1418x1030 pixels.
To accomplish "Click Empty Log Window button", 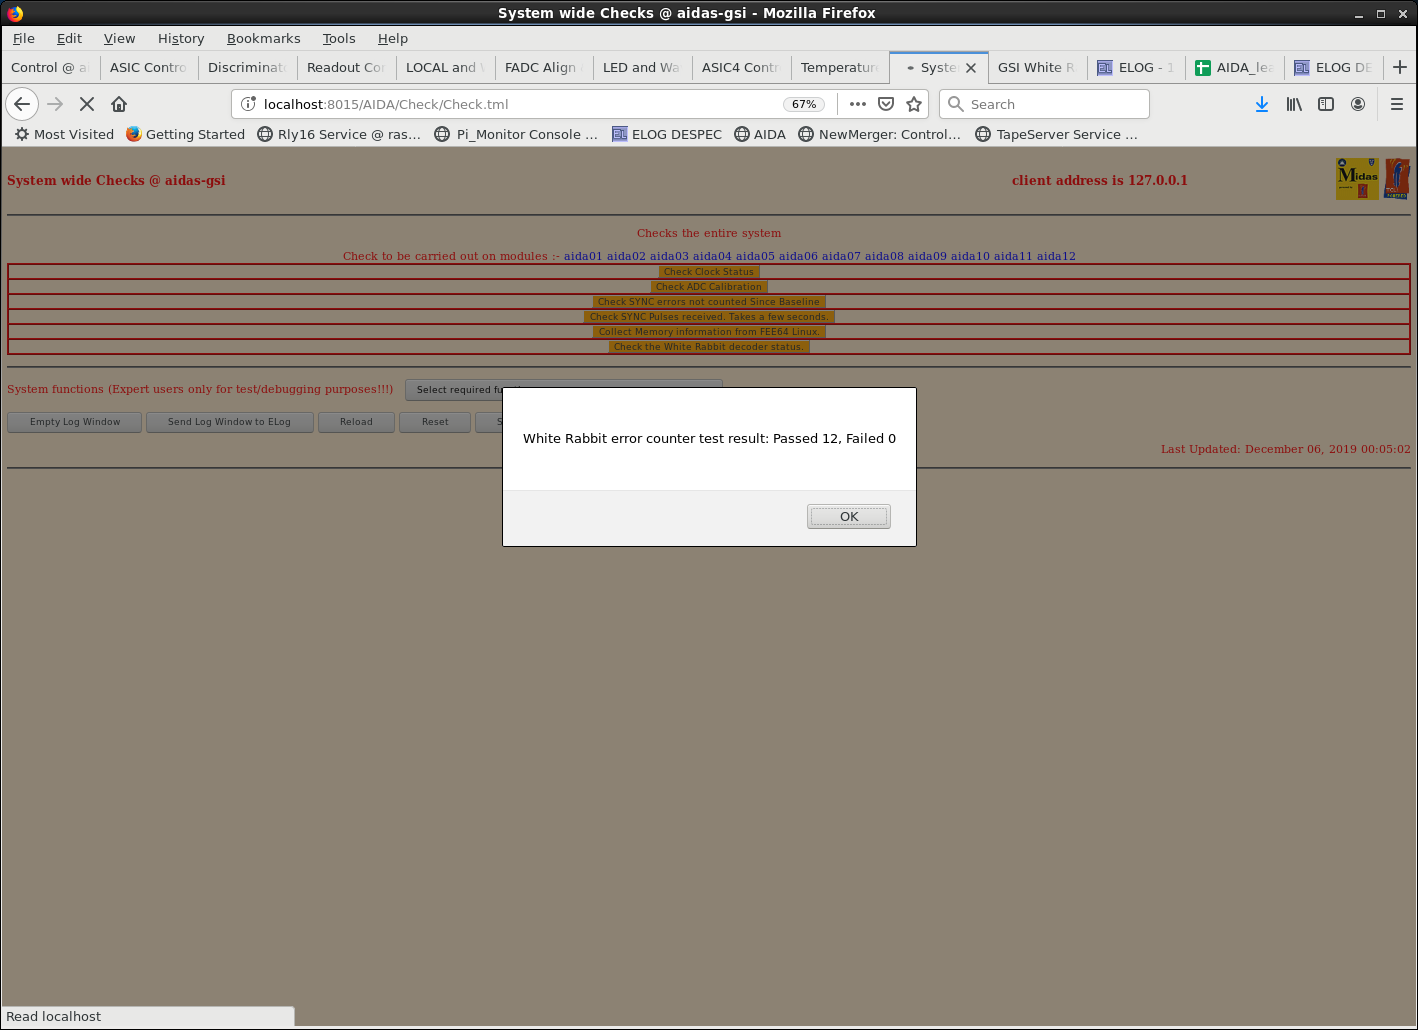I will [75, 422].
